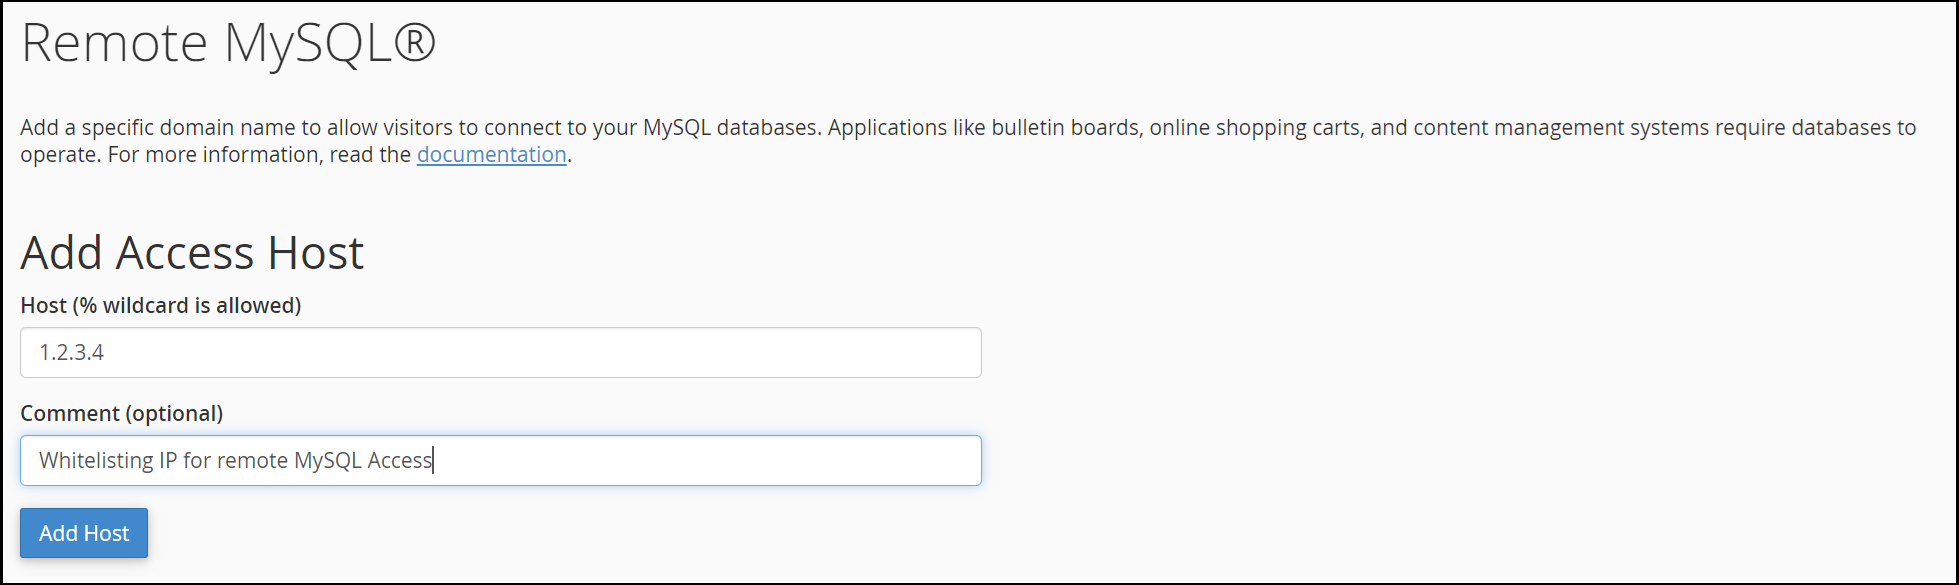Submit the access host with Add Host
Screen dimensions: 1959x585
tap(83, 533)
